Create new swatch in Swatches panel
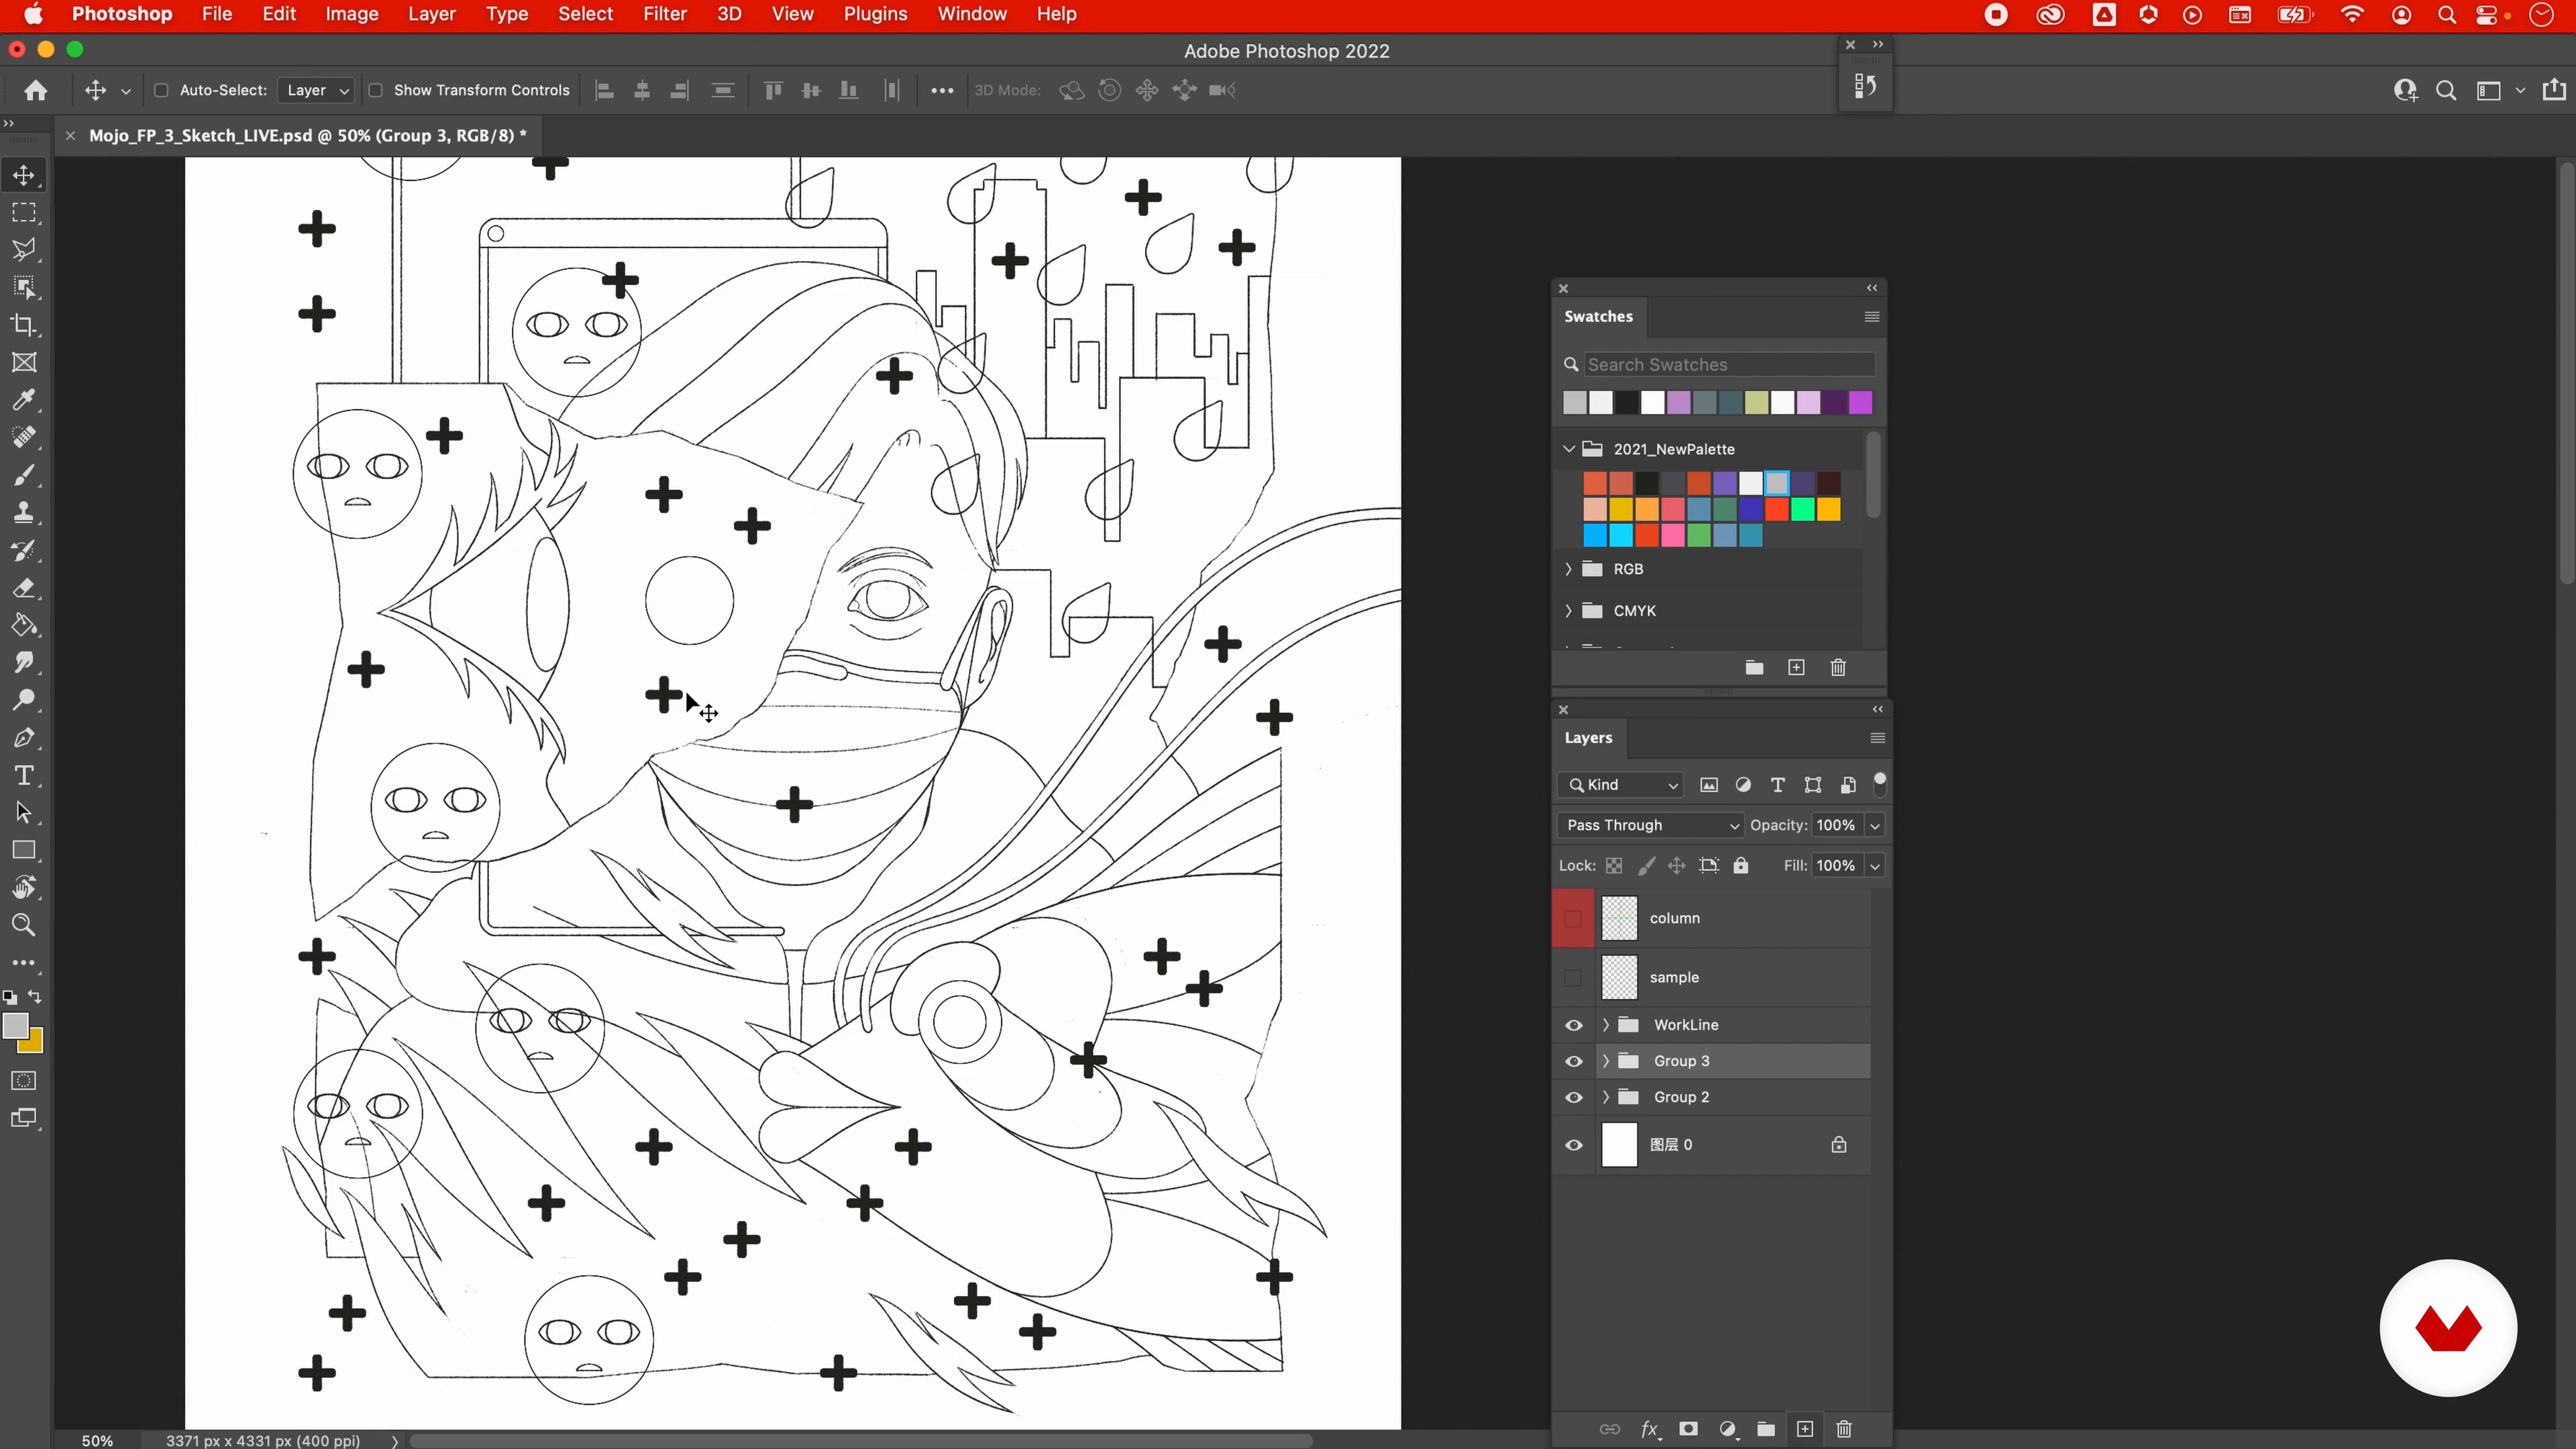Viewport: 2576px width, 1449px height. pos(1796,667)
